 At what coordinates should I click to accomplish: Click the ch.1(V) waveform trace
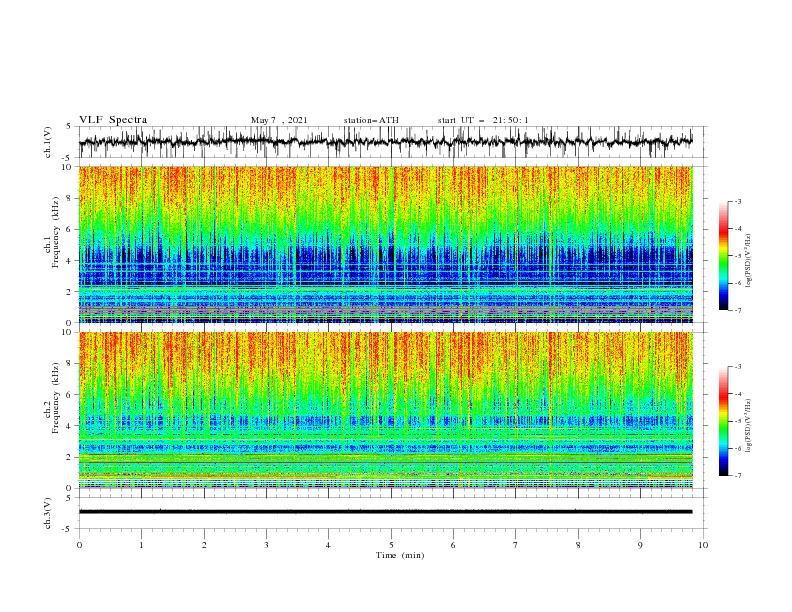[x=386, y=141]
